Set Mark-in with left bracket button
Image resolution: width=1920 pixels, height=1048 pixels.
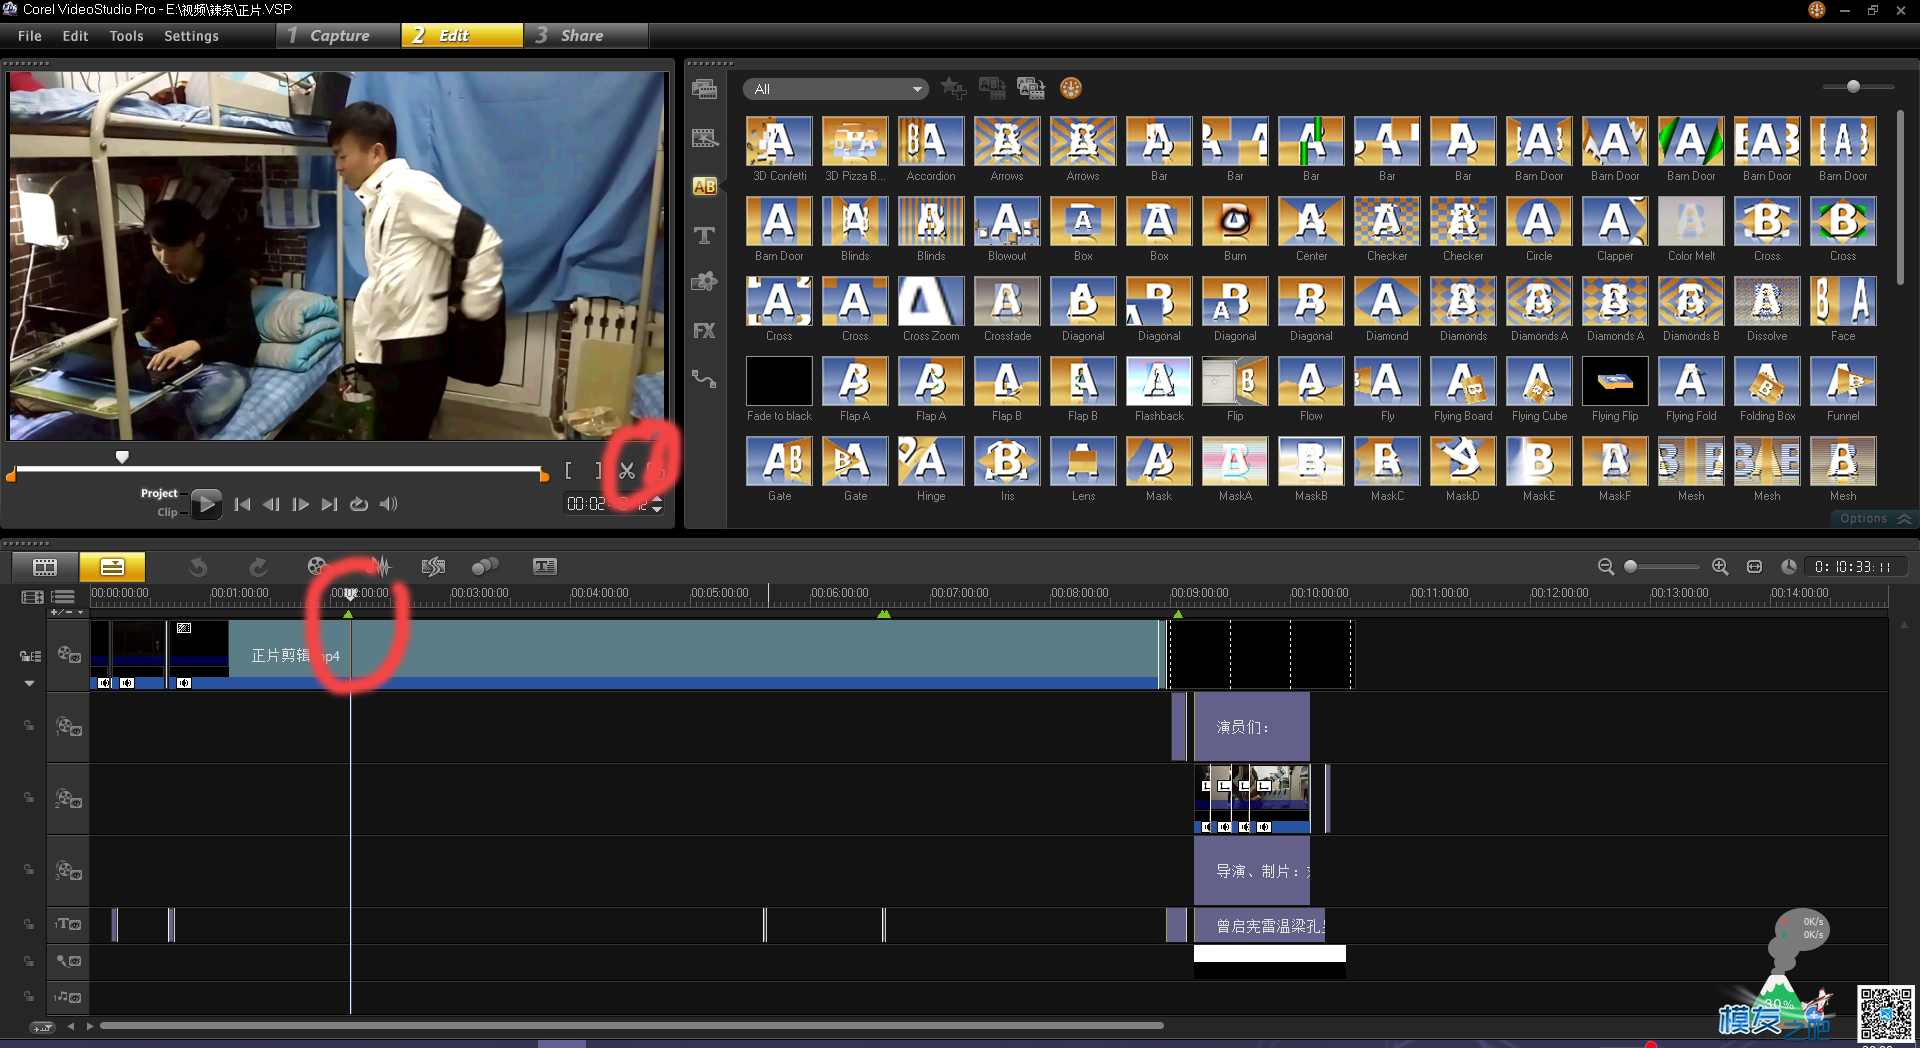pyautogui.click(x=569, y=470)
